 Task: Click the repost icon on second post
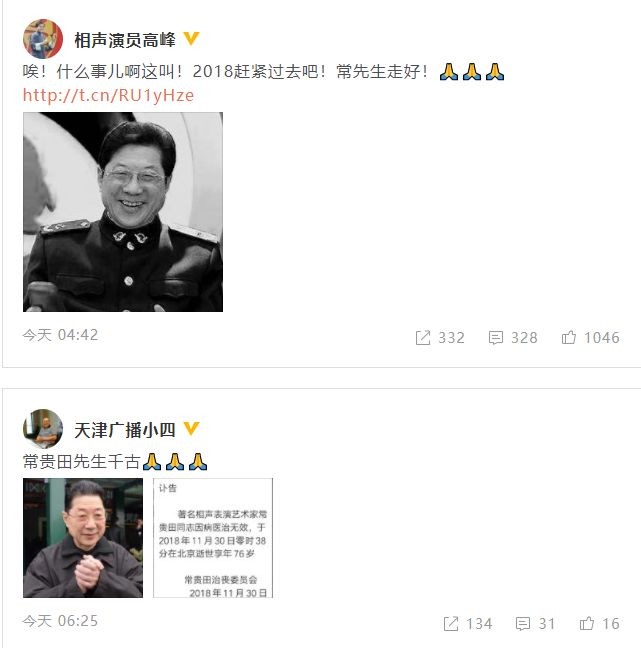coord(451,623)
